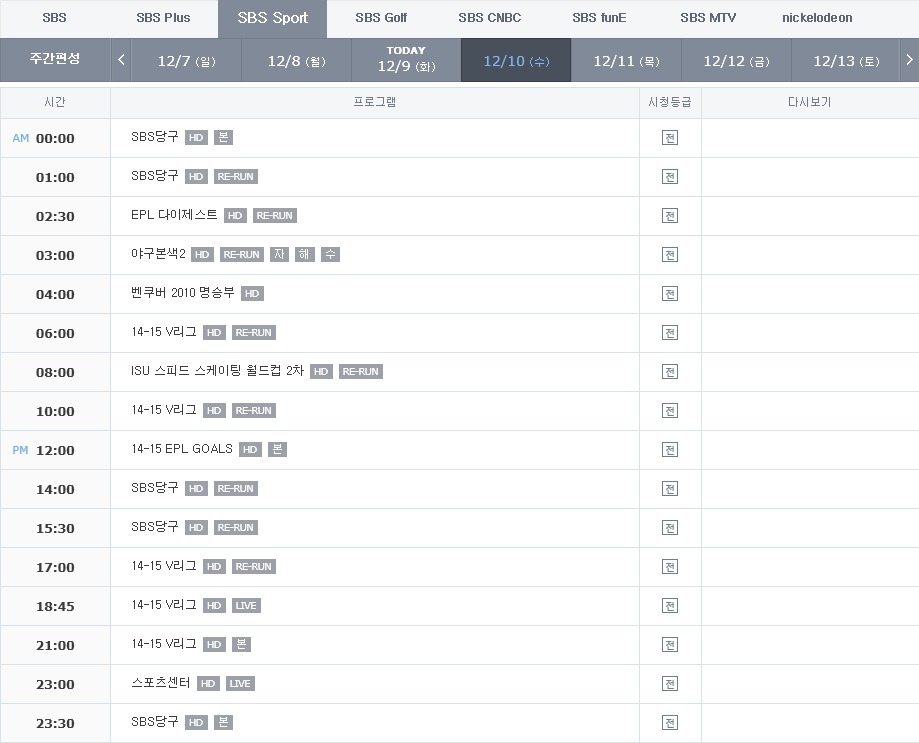Screen dimensions: 919x743
Task: Click 자 badge next to 야구본색2
Action: (x=280, y=255)
